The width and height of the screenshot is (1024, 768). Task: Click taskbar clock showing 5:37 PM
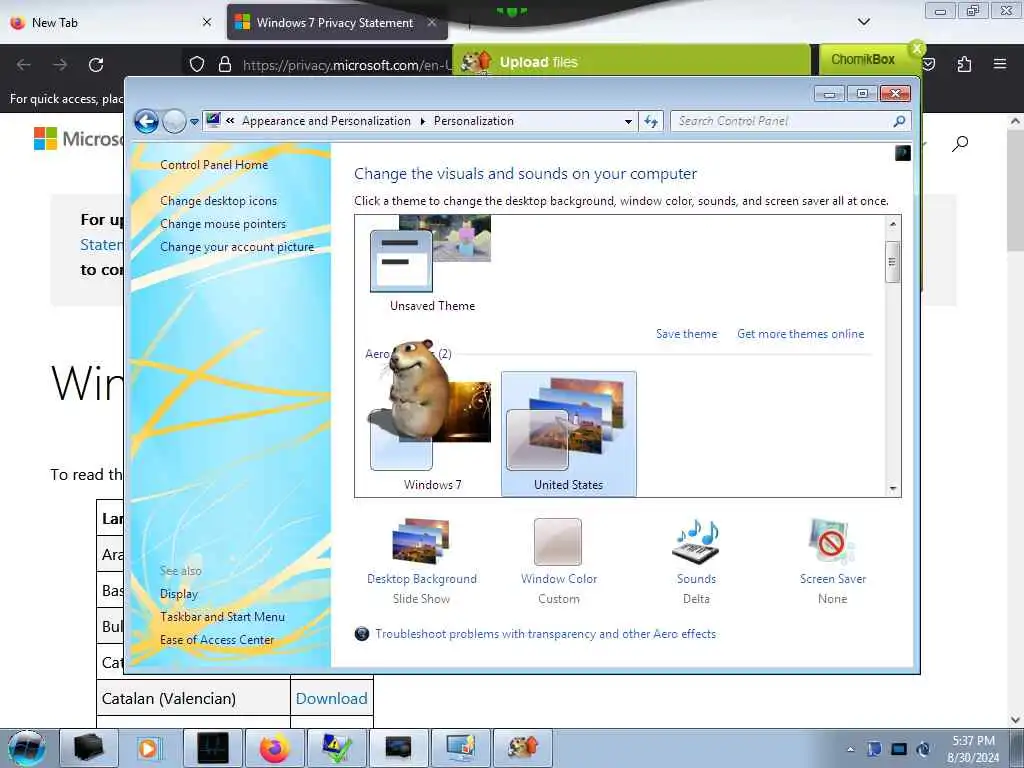(x=973, y=749)
